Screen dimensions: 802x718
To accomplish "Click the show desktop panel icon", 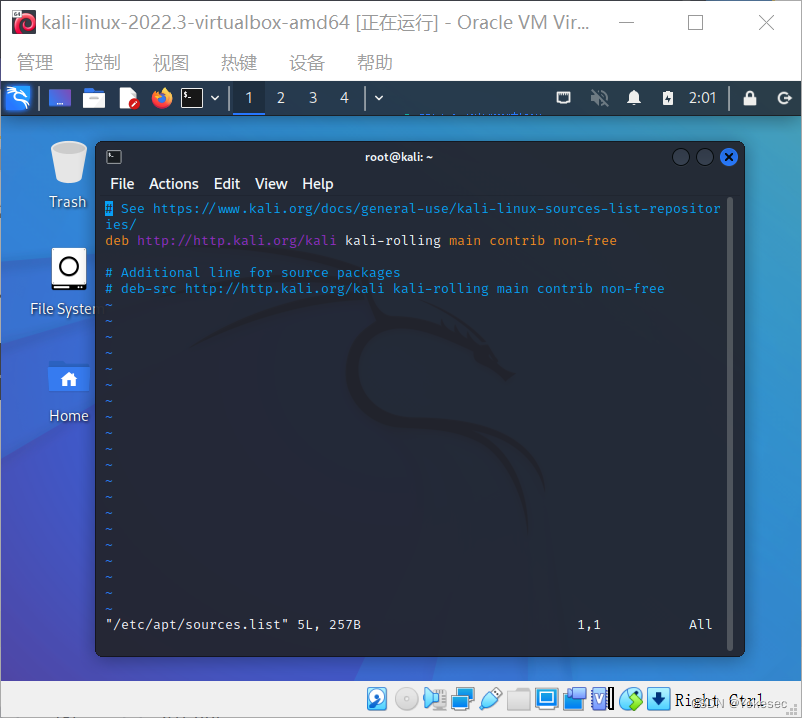I will 60,98.
